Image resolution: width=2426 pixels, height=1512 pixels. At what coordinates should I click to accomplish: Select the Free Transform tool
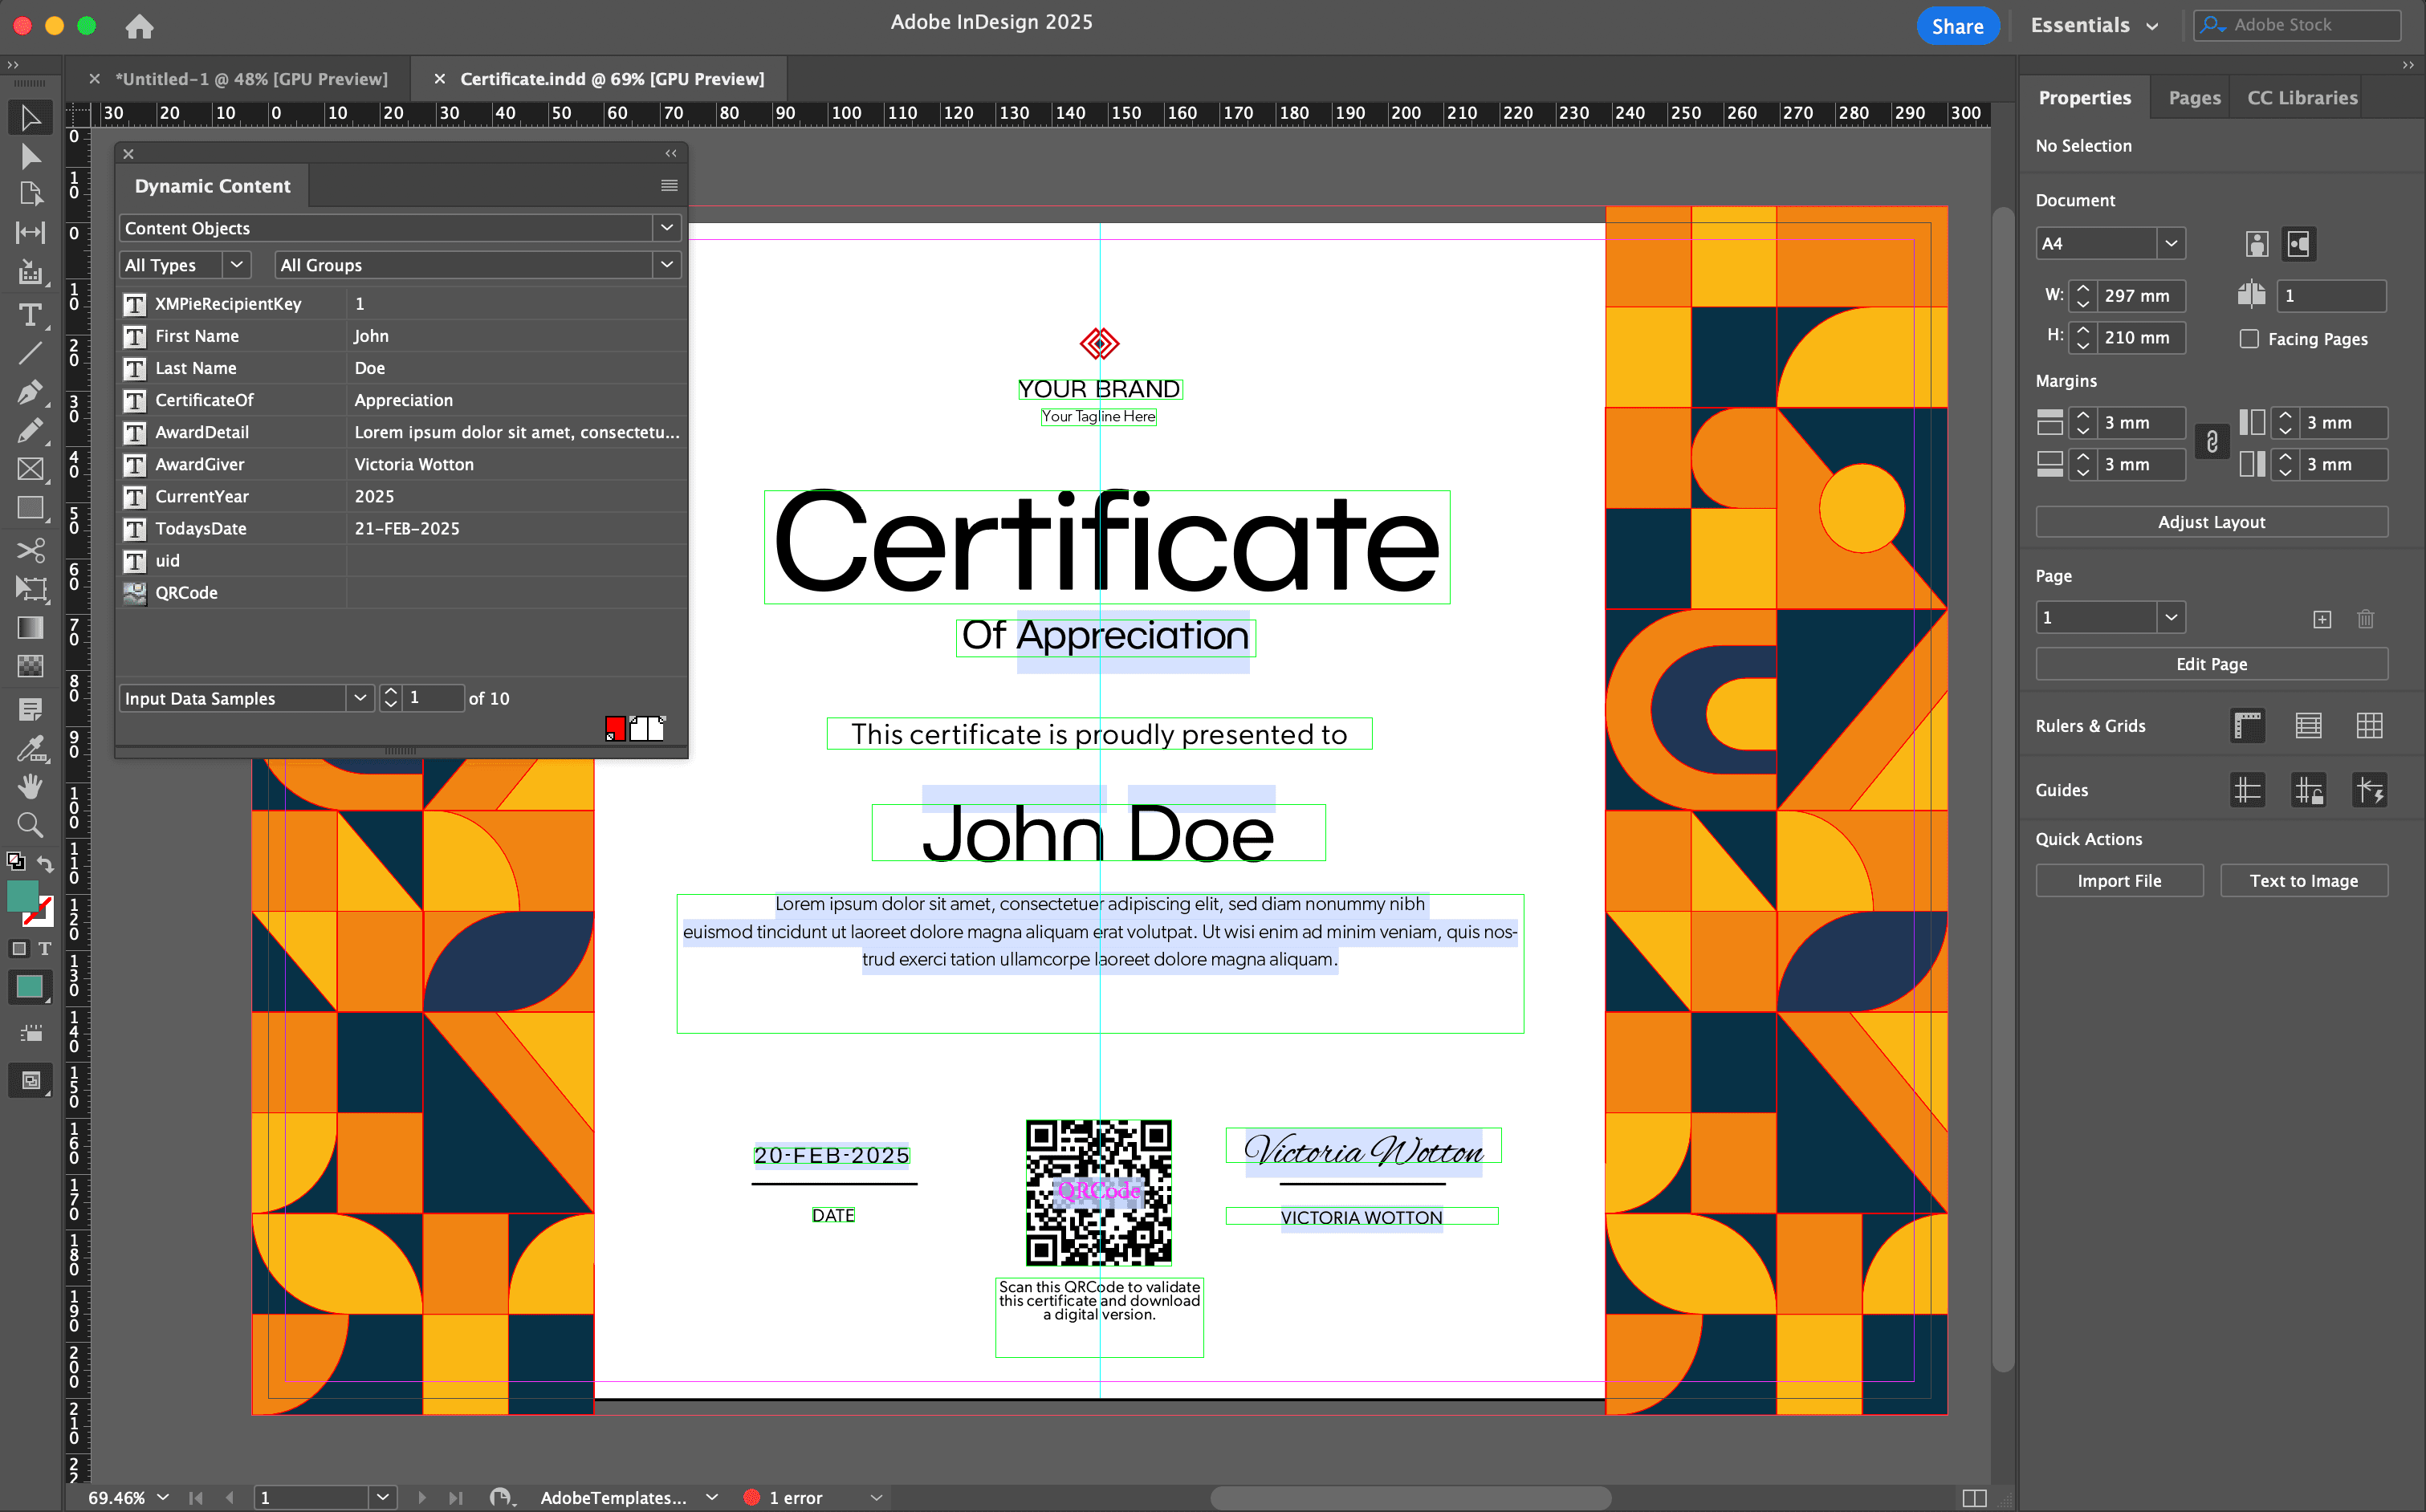30,589
